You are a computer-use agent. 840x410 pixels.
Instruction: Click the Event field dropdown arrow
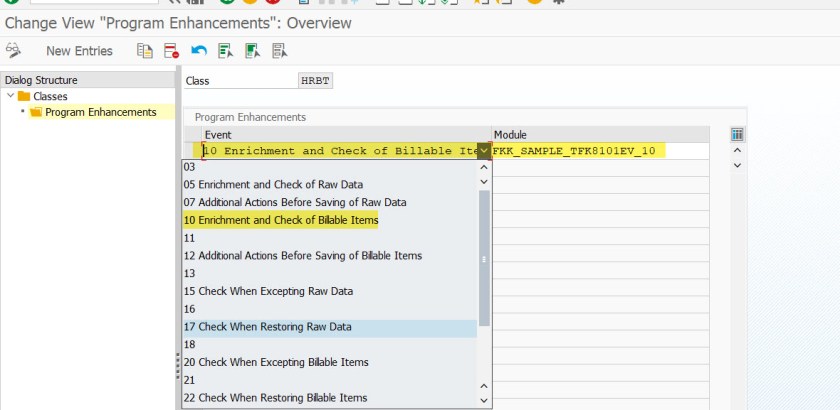pos(484,151)
